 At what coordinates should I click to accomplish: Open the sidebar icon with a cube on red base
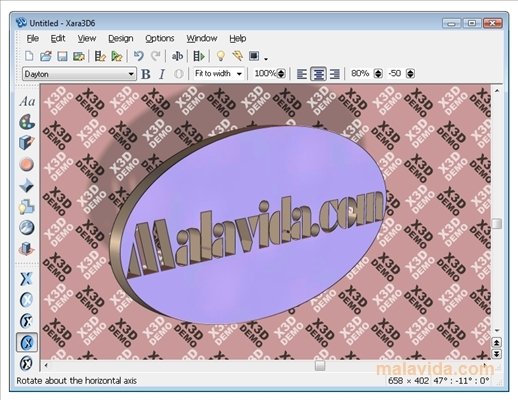click(x=27, y=249)
